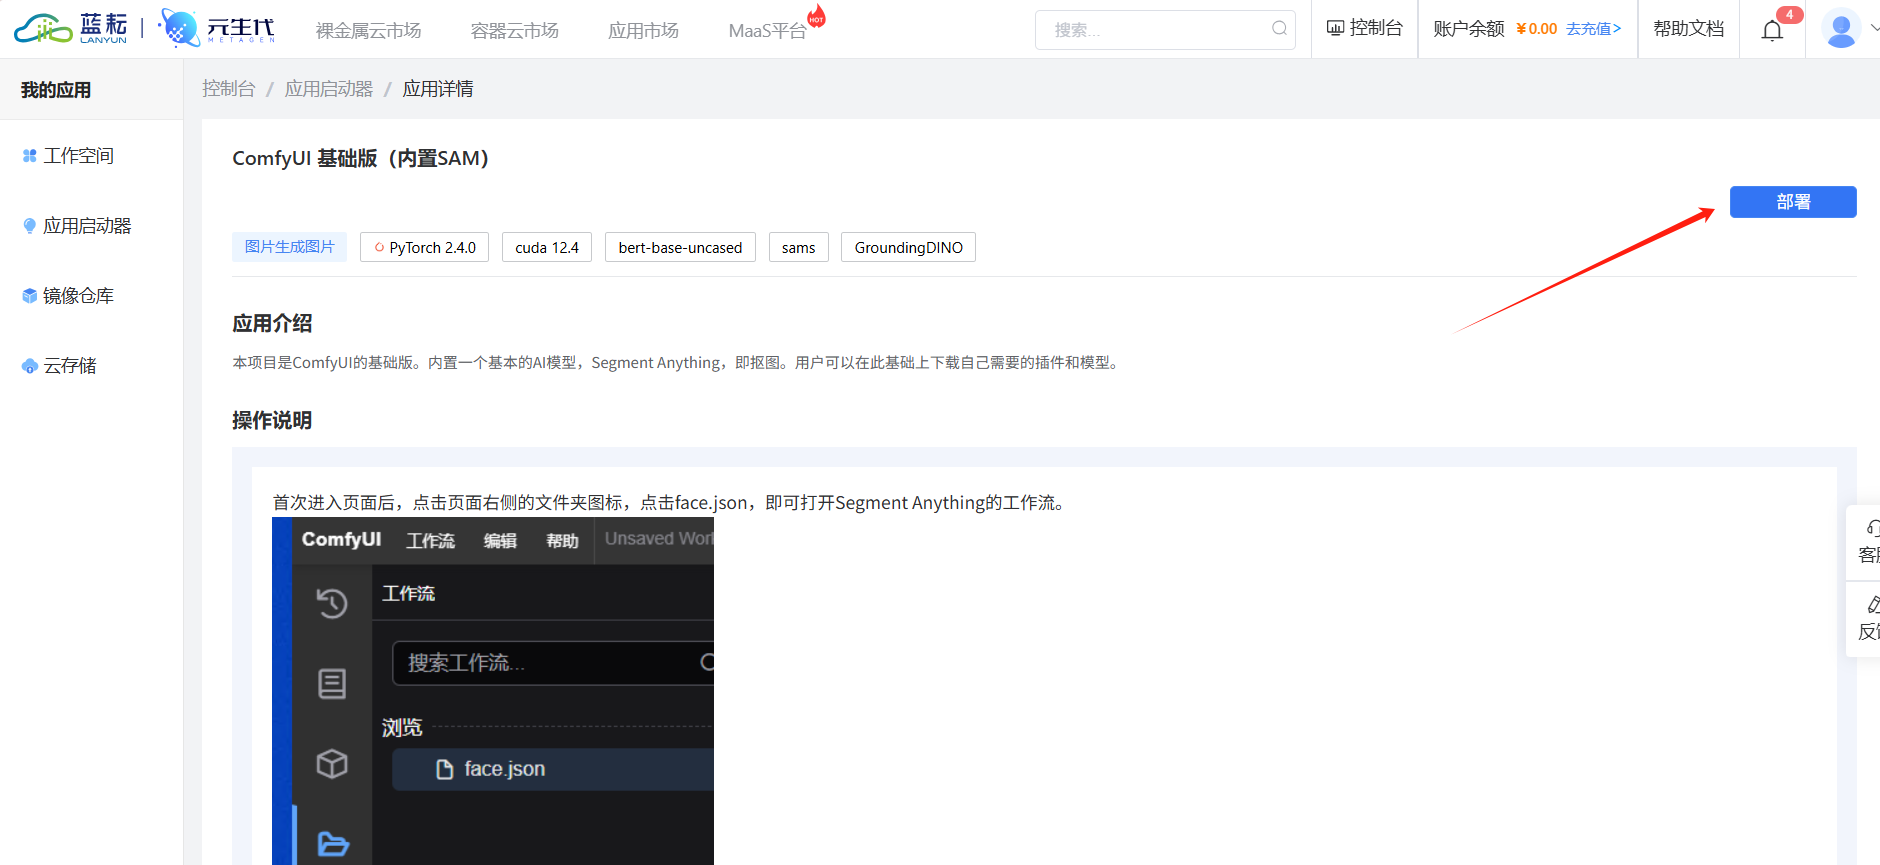Click the 操作说明 section heading
The height and width of the screenshot is (865, 1880).
point(272,420)
